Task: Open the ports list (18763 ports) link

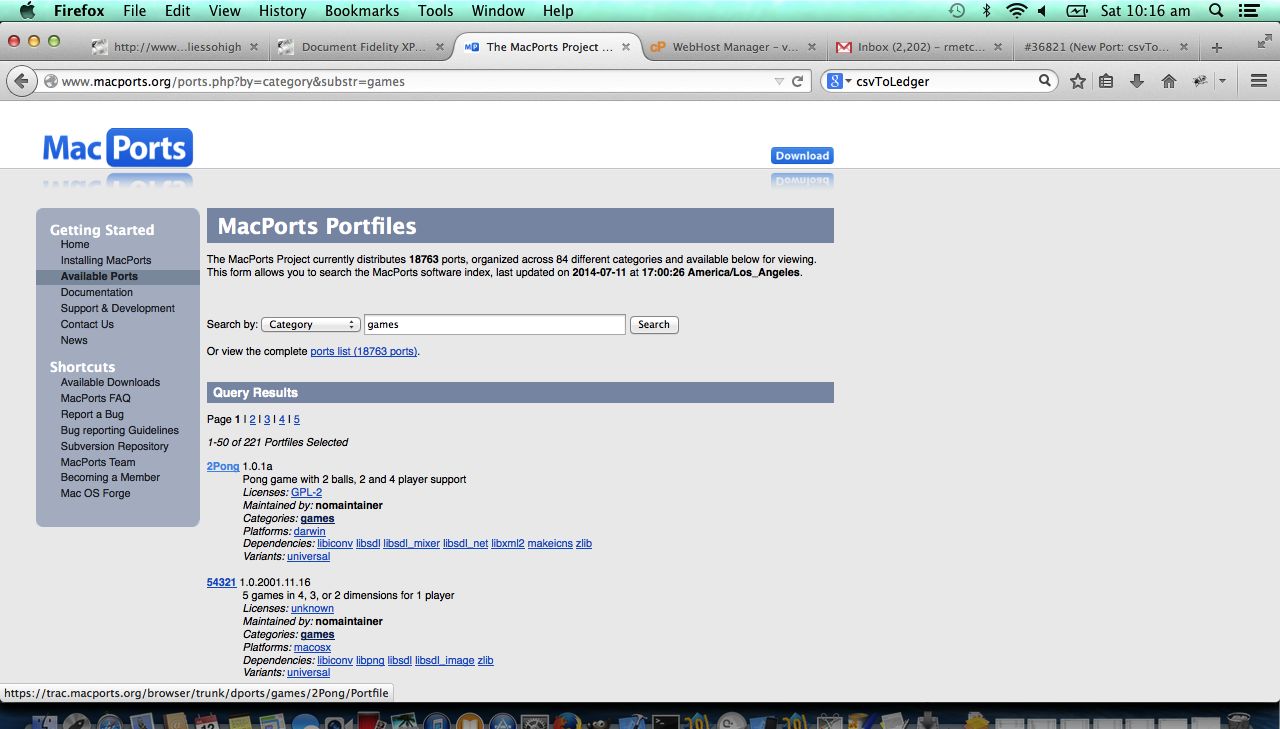Action: pos(364,351)
